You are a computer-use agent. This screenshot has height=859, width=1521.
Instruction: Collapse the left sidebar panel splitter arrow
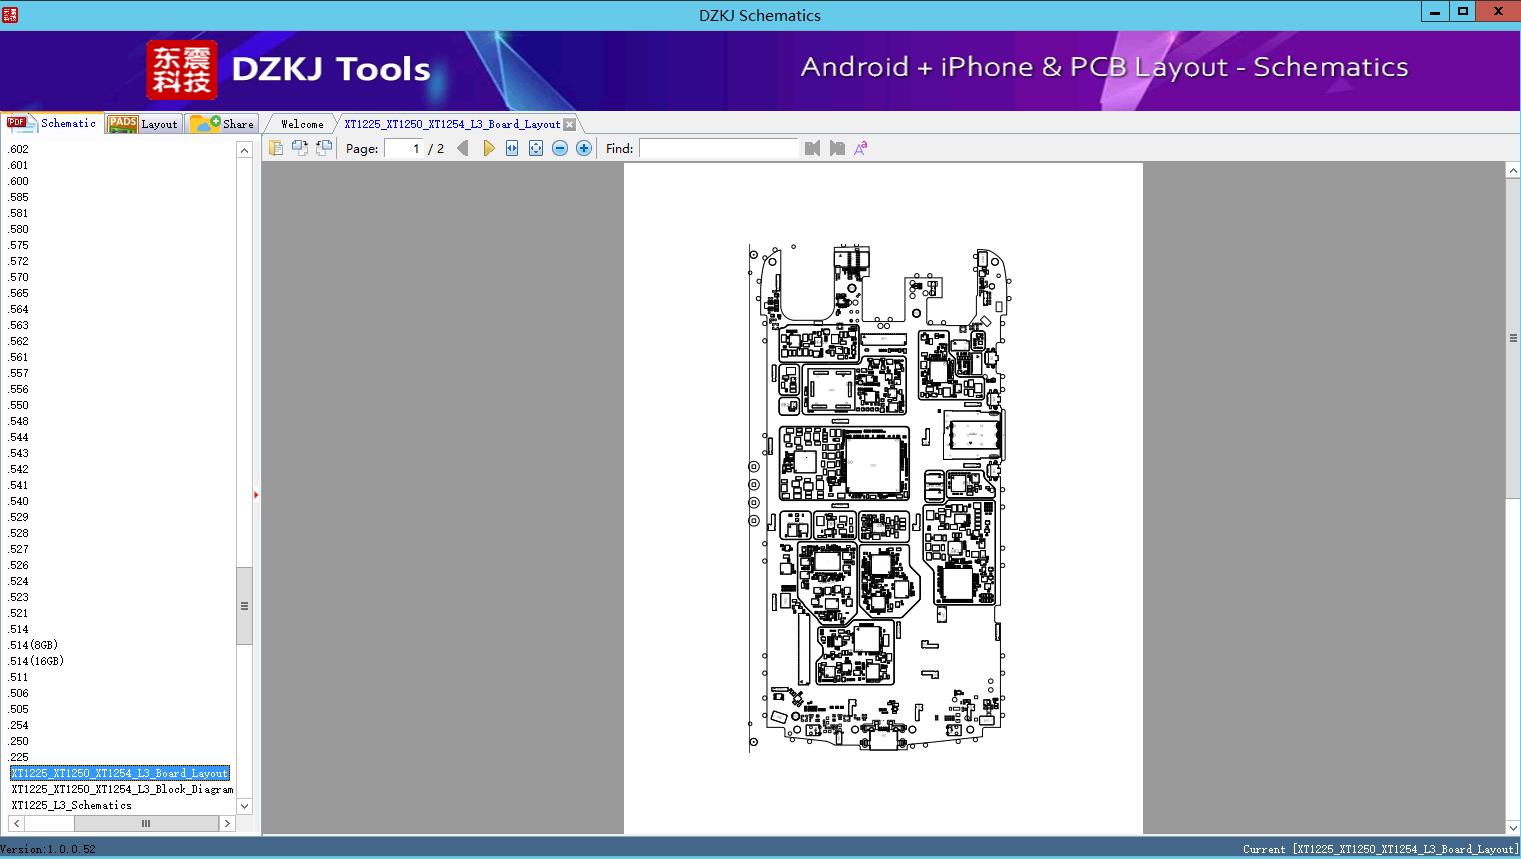(256, 495)
